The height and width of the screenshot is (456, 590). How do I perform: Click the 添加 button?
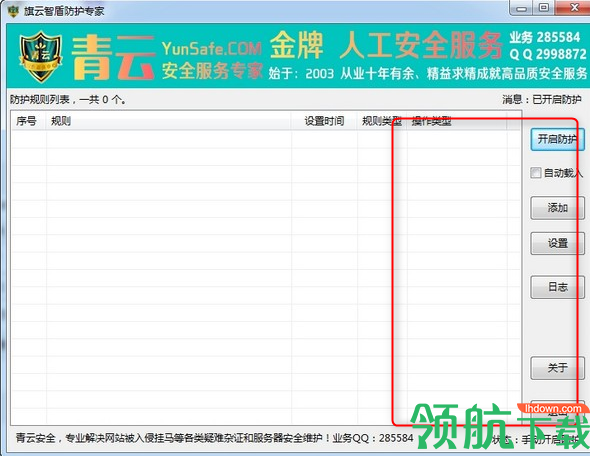click(558, 208)
